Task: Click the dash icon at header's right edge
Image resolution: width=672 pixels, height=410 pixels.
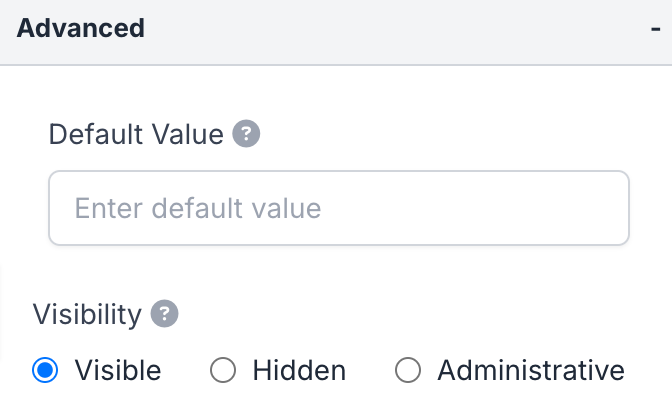Action: pyautogui.click(x=654, y=29)
